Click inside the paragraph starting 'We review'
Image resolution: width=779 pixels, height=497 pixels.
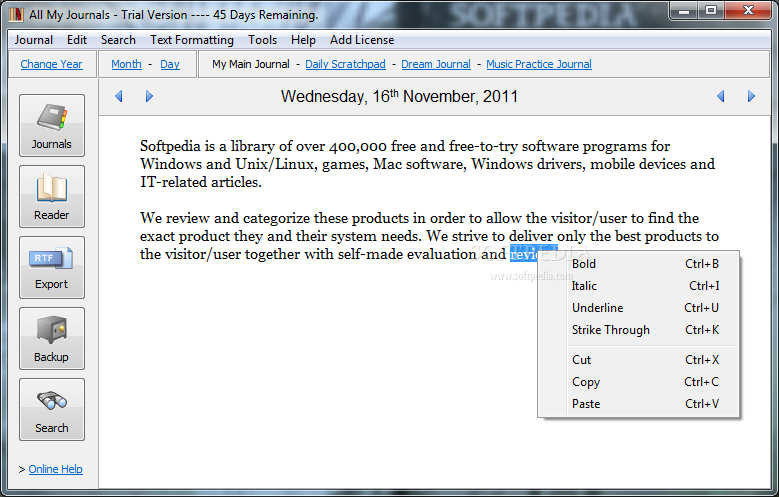(x=429, y=236)
